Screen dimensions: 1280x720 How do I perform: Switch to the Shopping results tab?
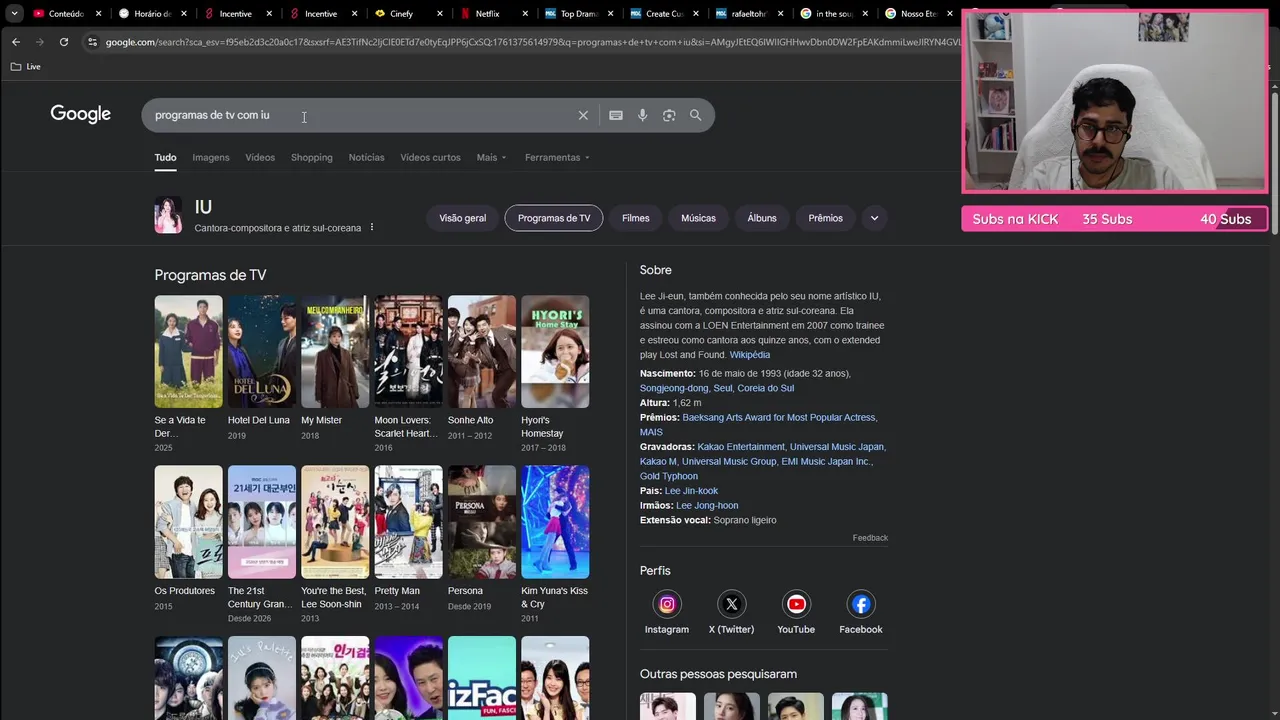pyautogui.click(x=312, y=157)
